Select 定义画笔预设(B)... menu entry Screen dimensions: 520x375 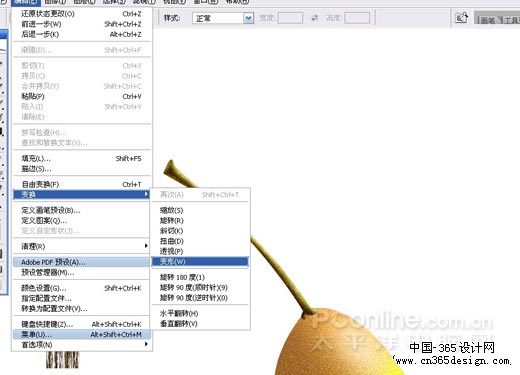coord(82,210)
